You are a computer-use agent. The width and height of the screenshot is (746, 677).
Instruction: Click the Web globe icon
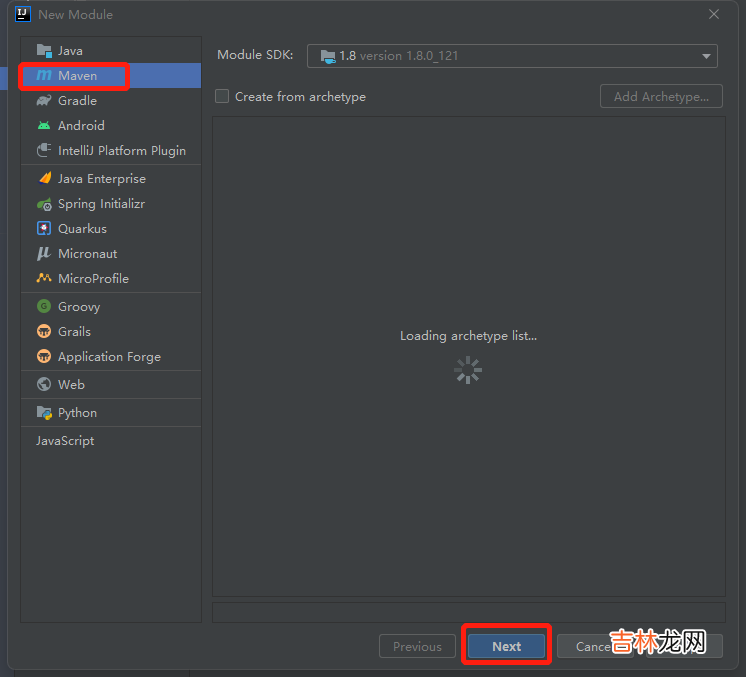[x=44, y=385]
